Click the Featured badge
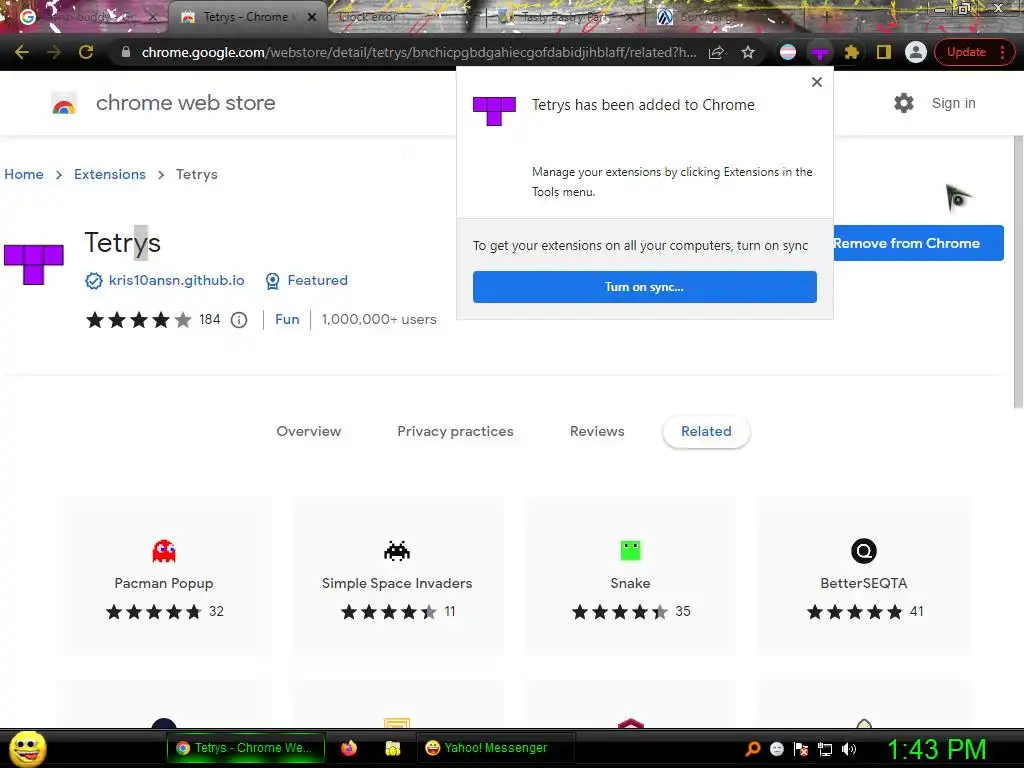The height and width of the screenshot is (768, 1024). click(x=306, y=280)
